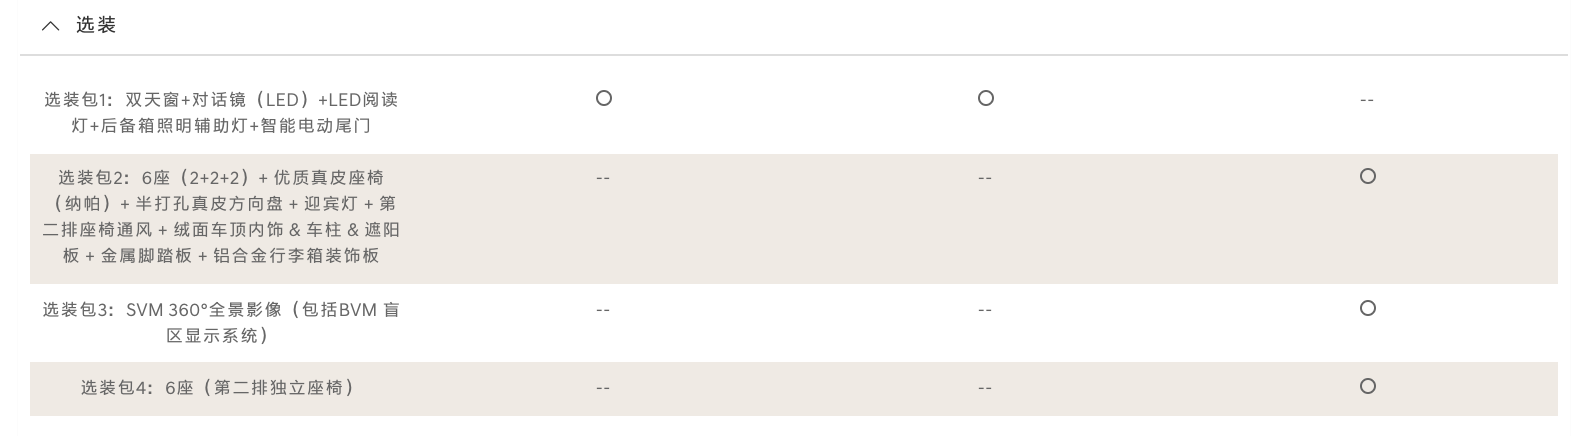This screenshot has height=436, width=1574.
Task: Click first column dash for 选装包4
Action: [602, 388]
